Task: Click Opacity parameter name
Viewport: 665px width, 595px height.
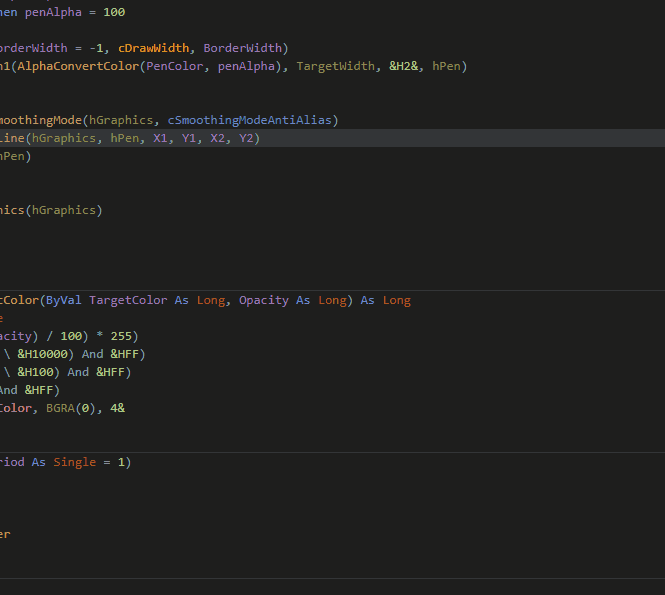Action: 264,300
